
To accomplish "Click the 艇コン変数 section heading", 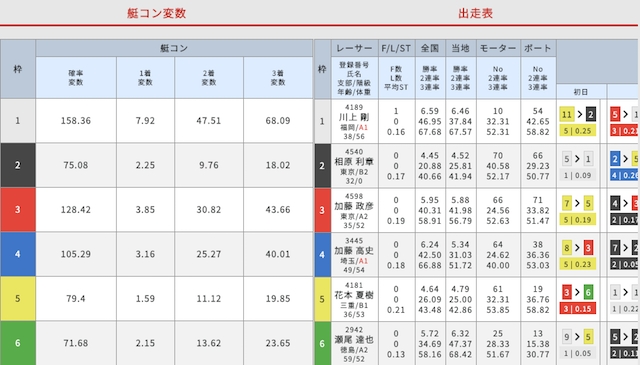I will point(157,13).
